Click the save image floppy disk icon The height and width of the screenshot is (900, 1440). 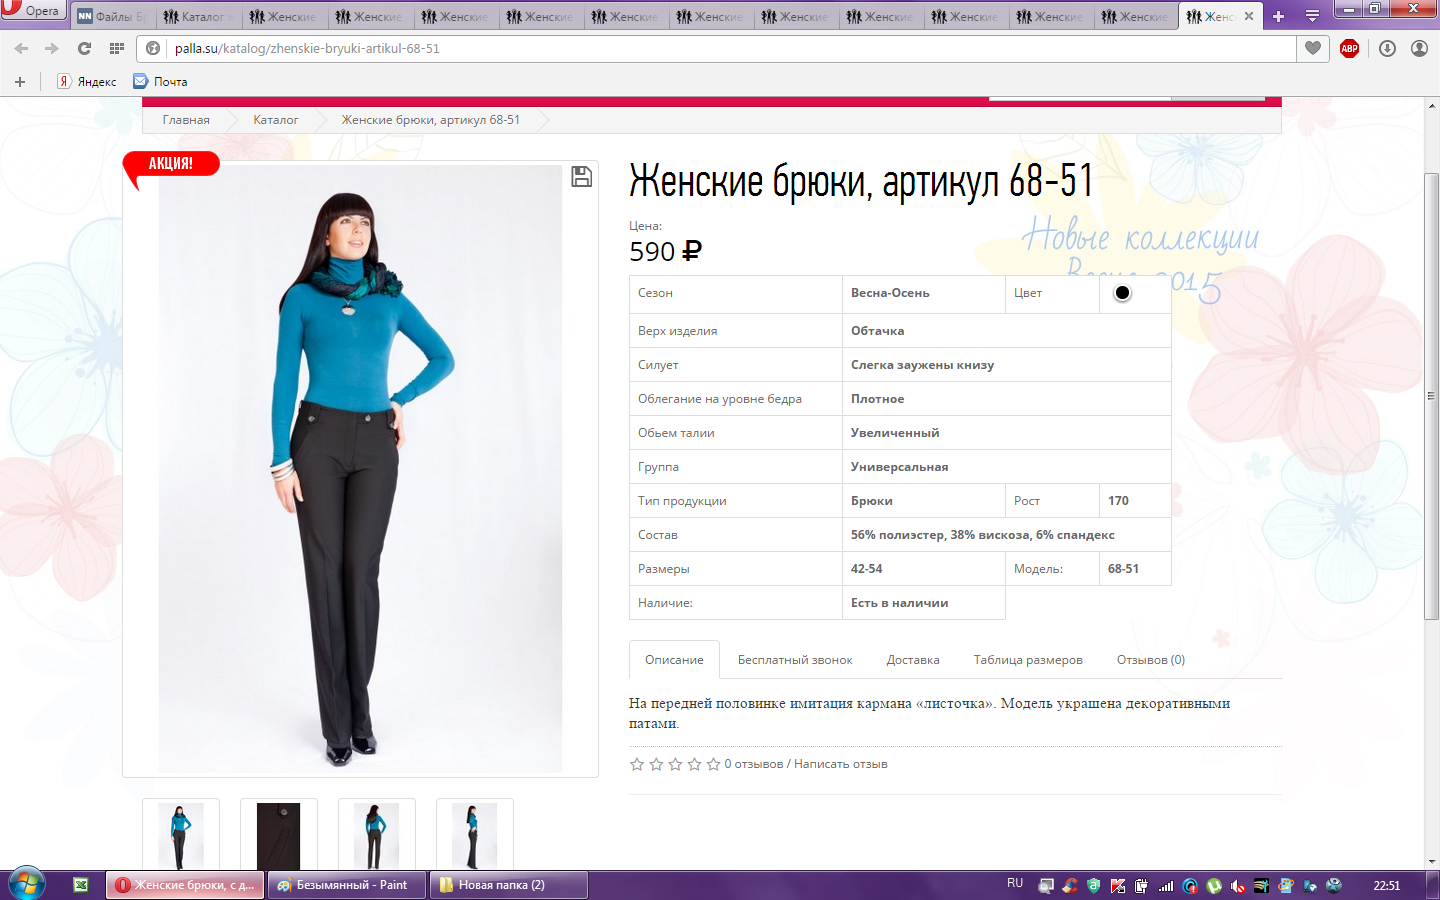(x=581, y=177)
